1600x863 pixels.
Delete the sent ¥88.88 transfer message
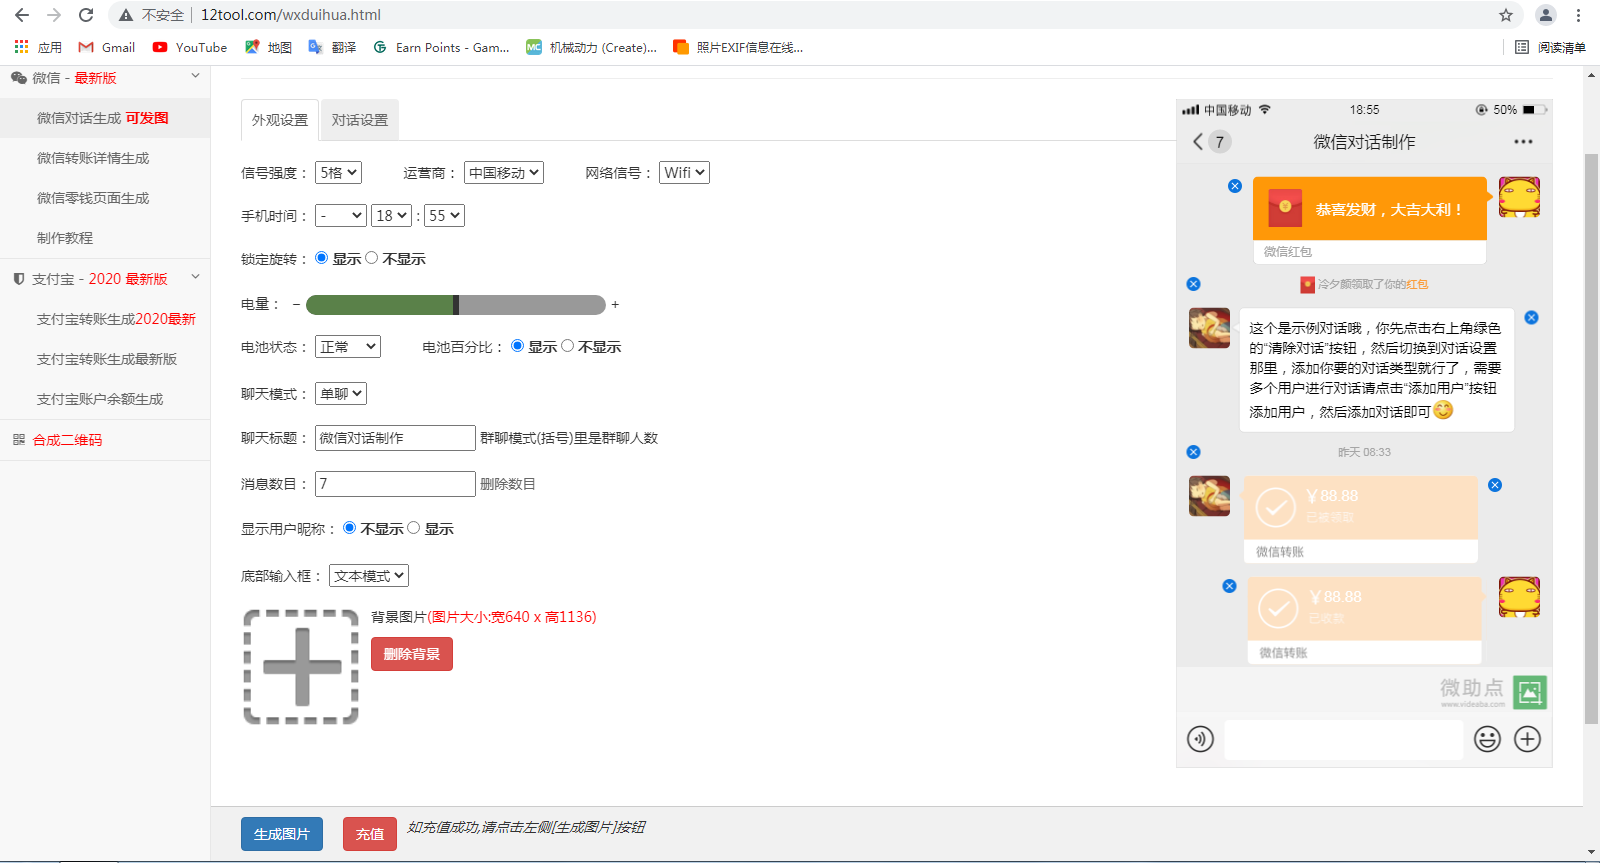tap(1229, 586)
